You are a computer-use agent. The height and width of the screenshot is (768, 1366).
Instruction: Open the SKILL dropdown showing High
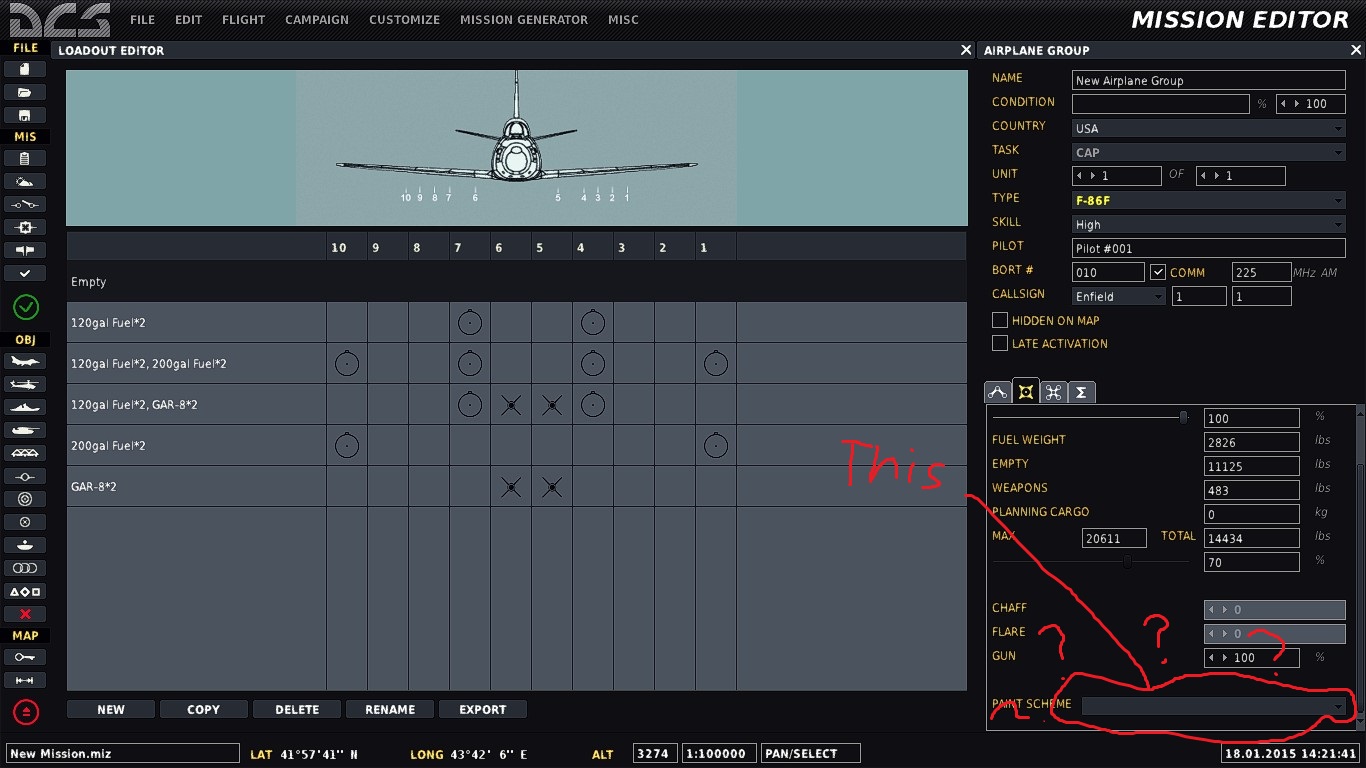coord(1209,224)
